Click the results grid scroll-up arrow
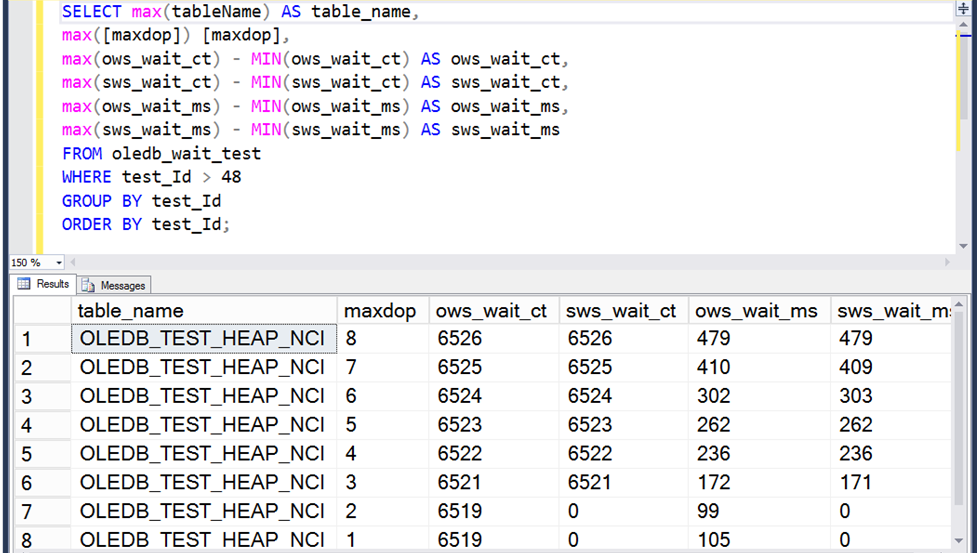Screen dimensions: 977x553 click(958, 305)
